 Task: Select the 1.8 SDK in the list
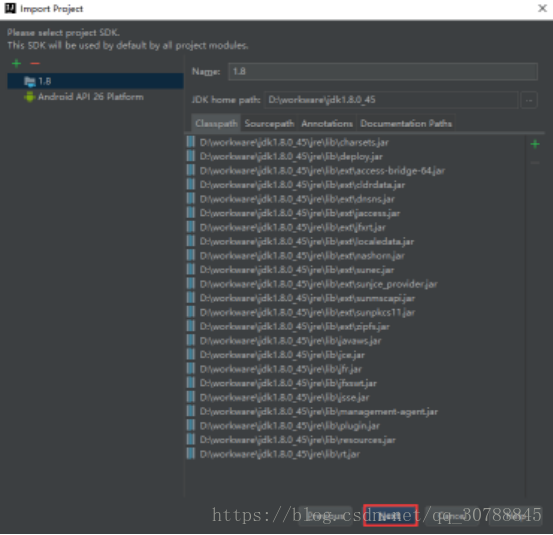coord(95,81)
